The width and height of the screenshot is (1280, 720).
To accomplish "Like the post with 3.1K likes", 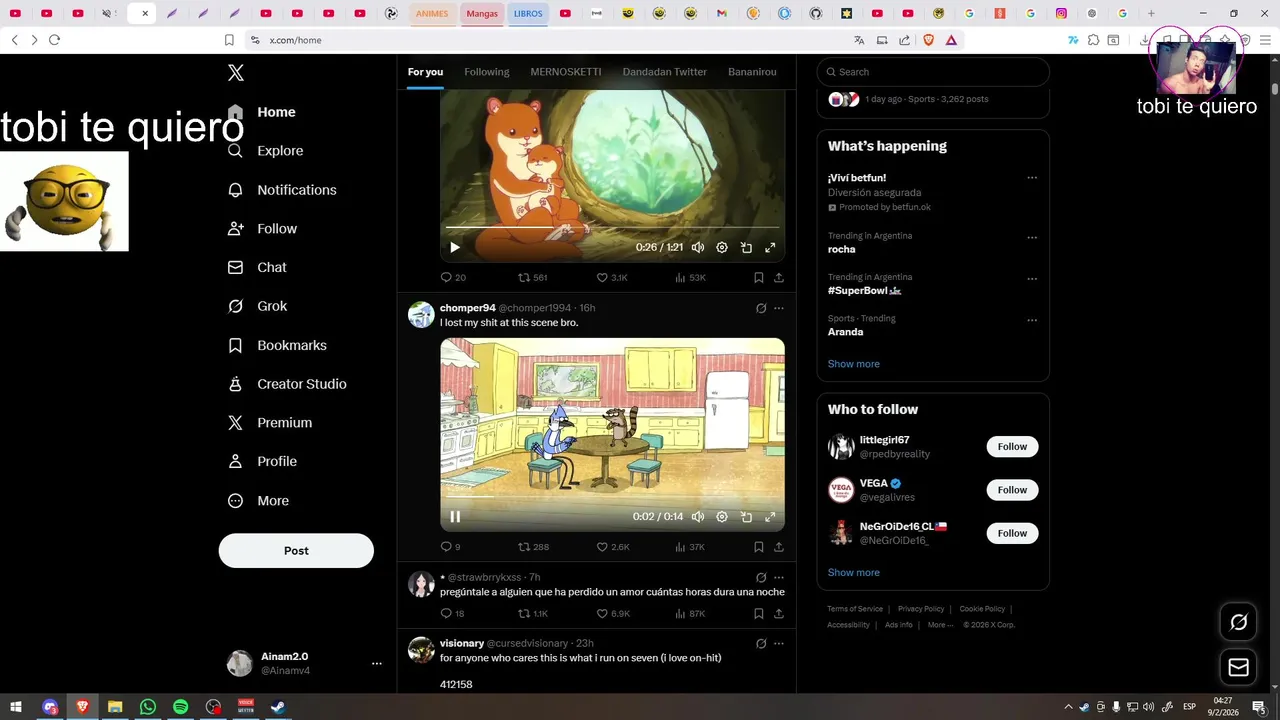I will (612, 278).
